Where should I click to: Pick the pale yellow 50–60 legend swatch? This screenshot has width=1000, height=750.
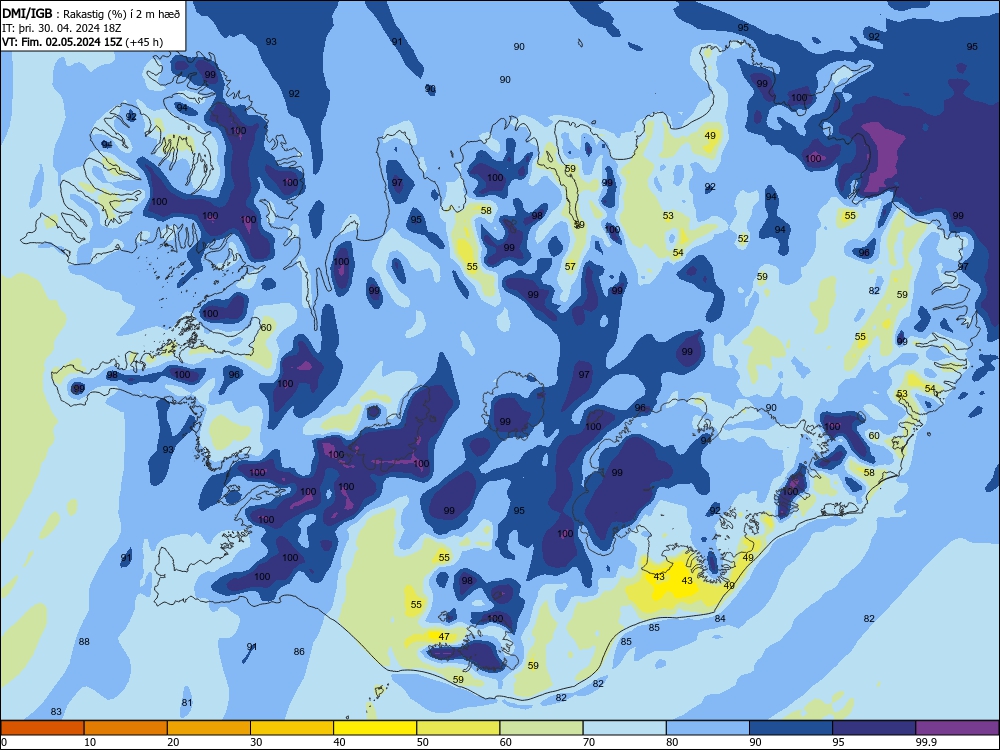coord(458,728)
